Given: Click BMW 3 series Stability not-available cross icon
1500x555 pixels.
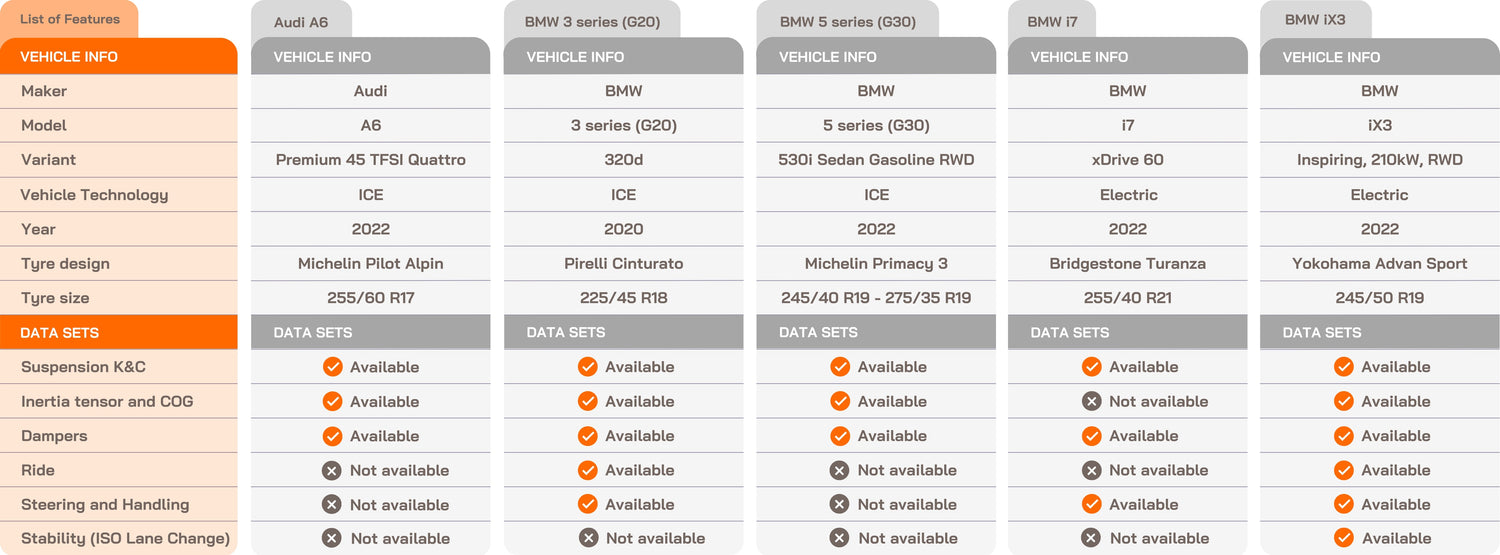Looking at the screenshot, I should (x=588, y=538).
